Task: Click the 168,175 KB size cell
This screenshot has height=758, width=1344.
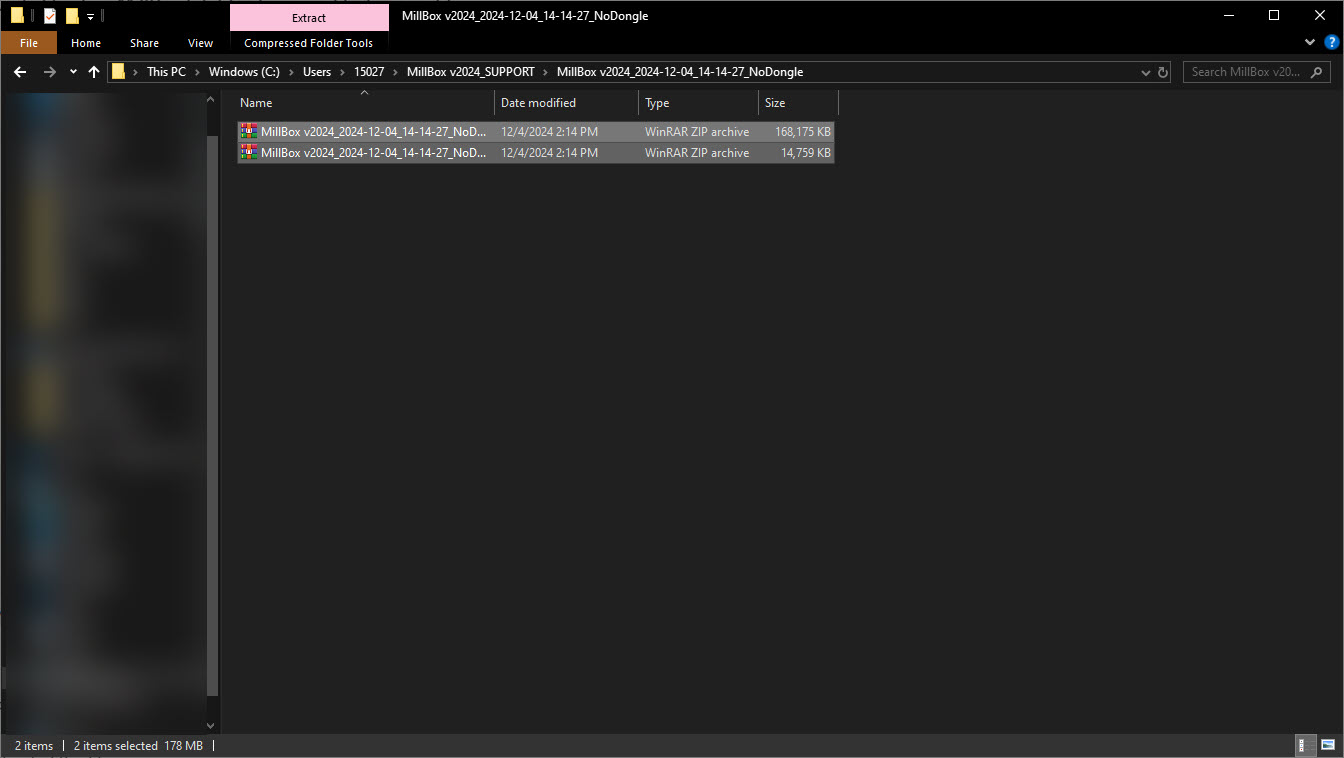Action: click(x=802, y=132)
